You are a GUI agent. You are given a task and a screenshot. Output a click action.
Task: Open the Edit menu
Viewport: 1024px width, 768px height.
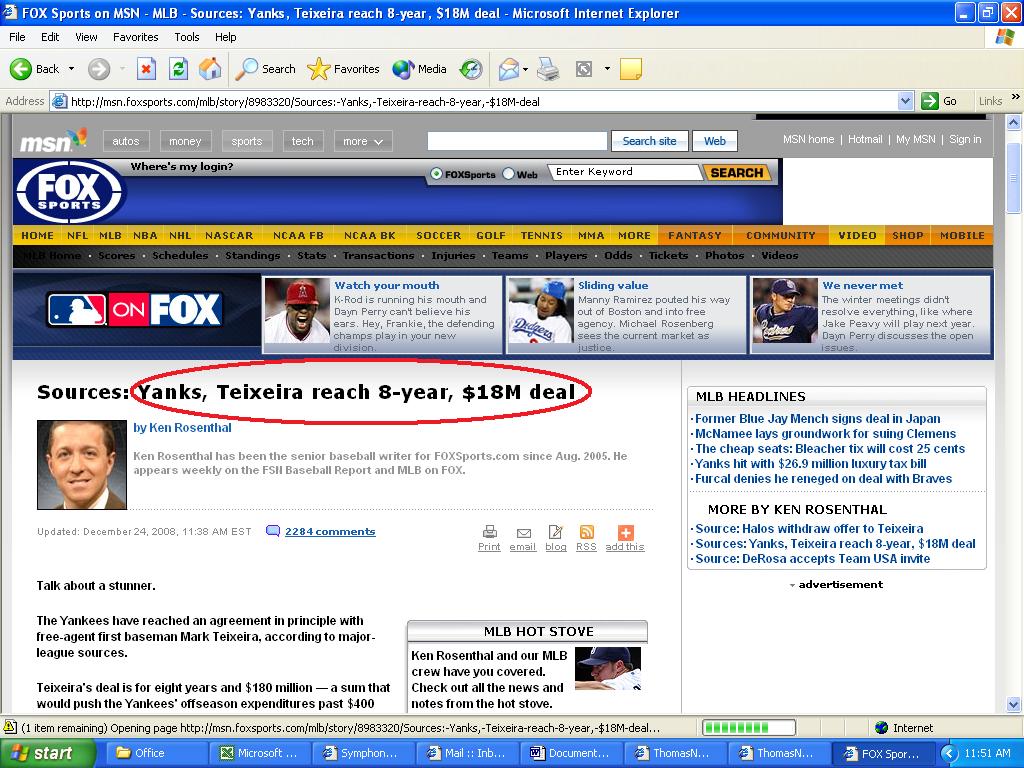(x=50, y=37)
